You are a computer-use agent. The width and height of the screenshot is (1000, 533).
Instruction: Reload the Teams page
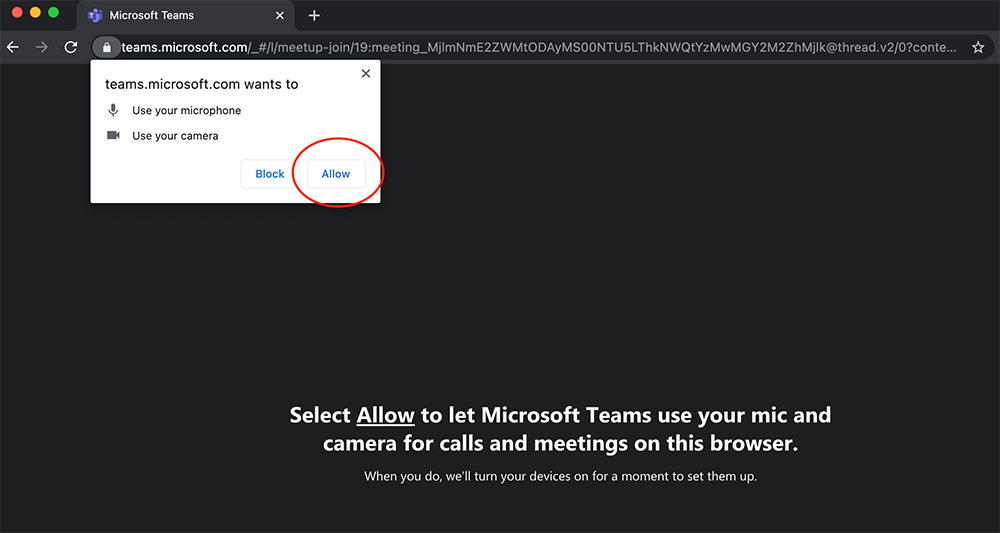[x=71, y=47]
